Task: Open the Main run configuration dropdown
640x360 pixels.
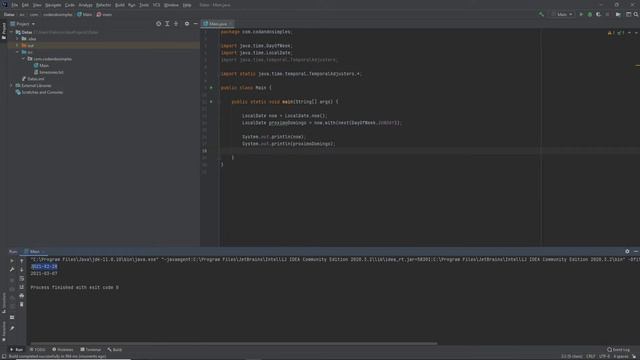Action: tap(562, 14)
